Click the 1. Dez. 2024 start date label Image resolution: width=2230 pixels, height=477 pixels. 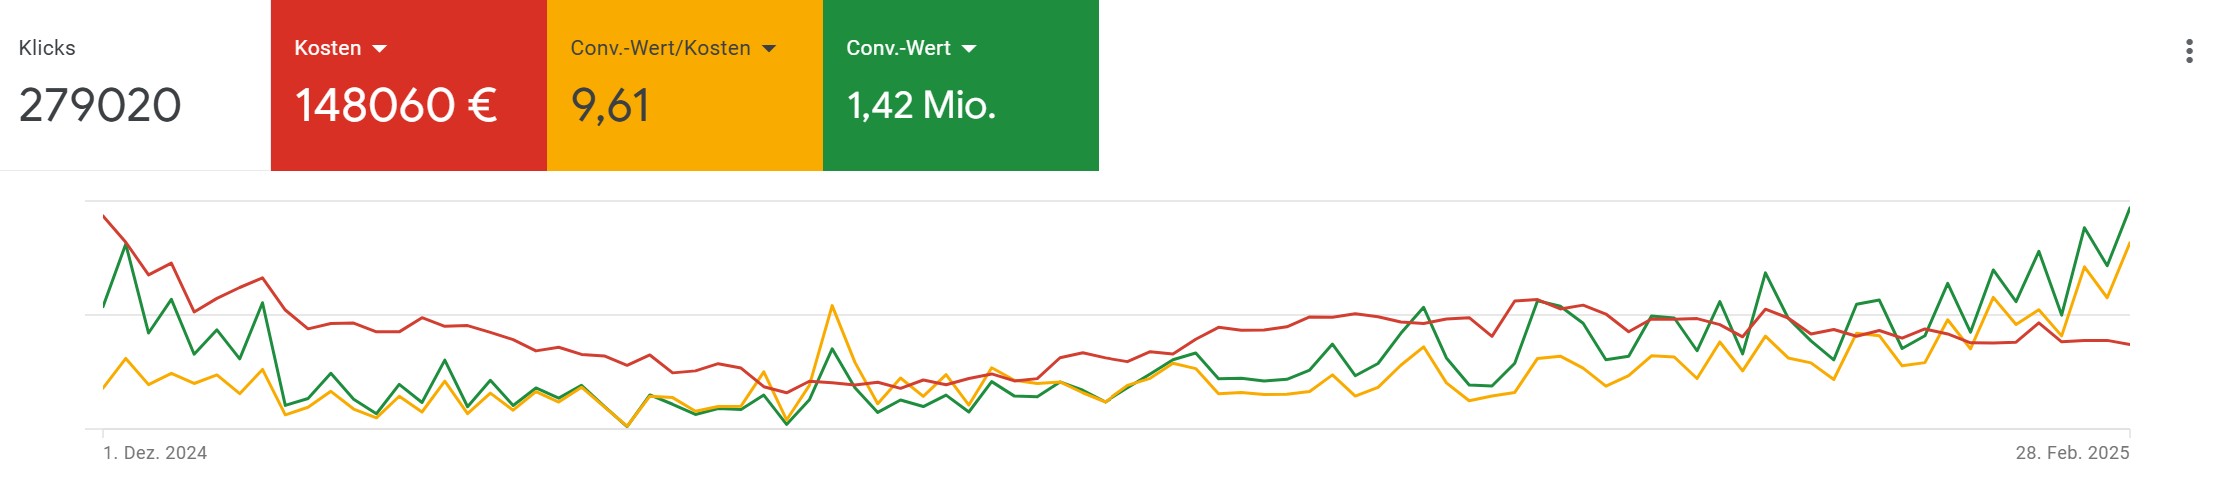click(155, 453)
